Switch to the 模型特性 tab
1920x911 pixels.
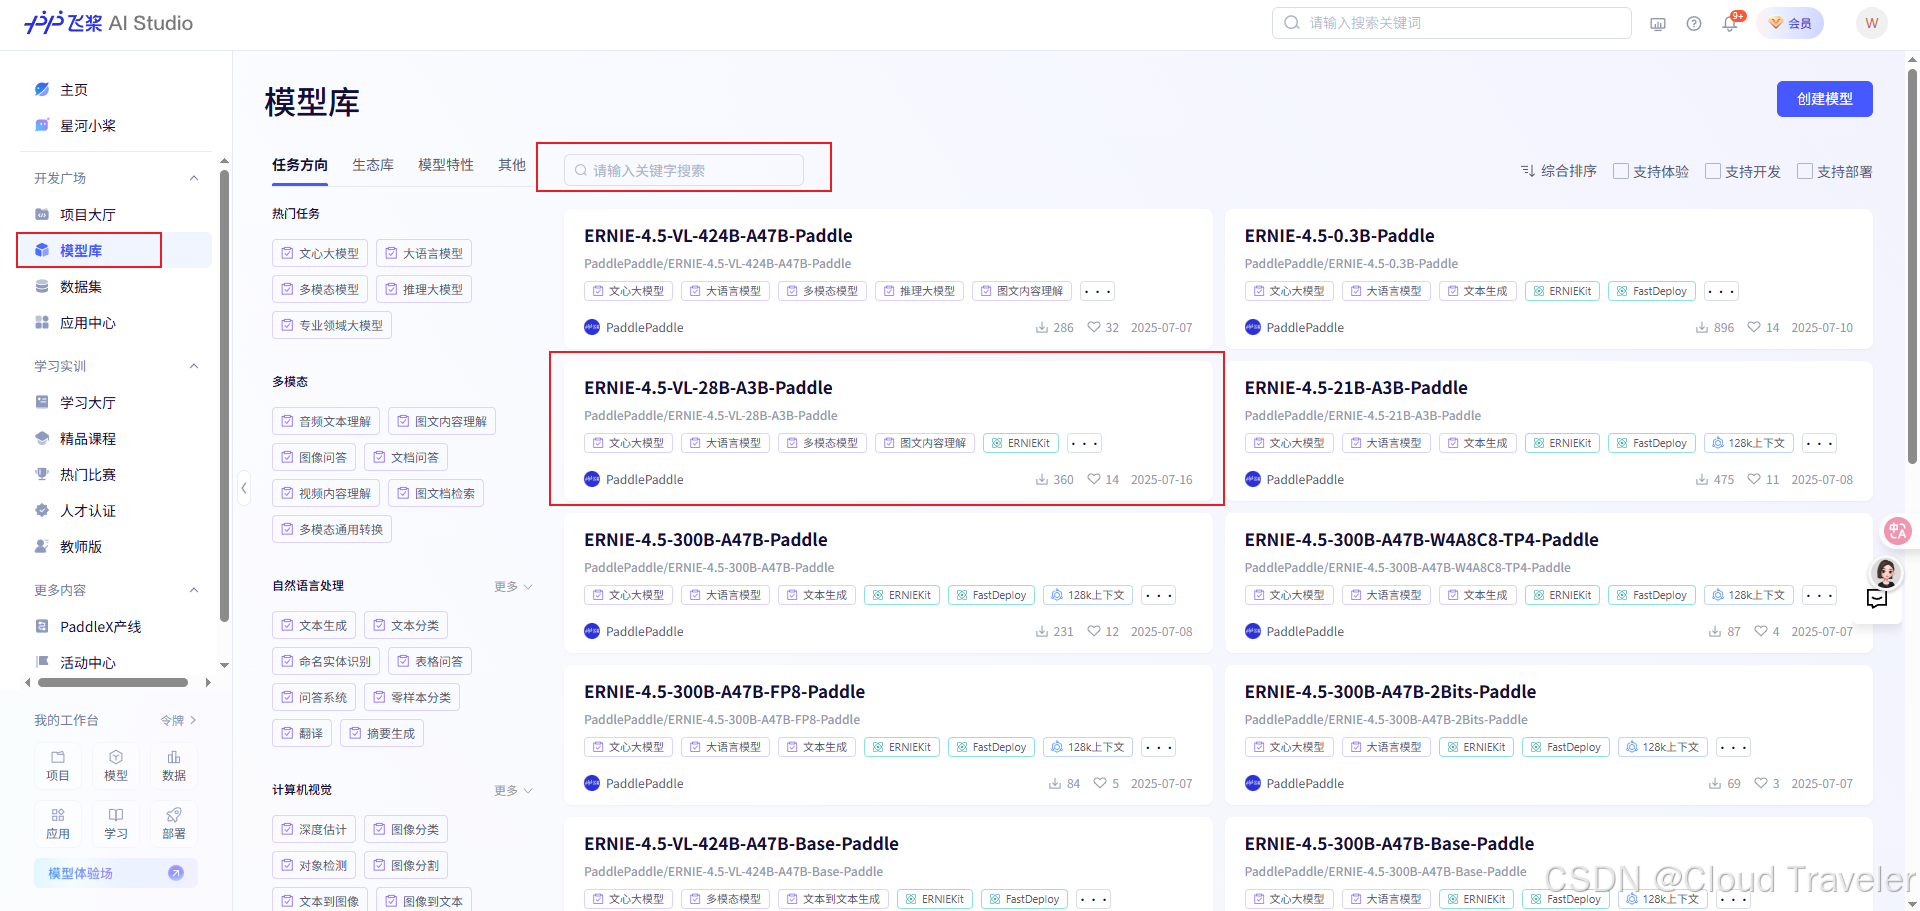[446, 165]
